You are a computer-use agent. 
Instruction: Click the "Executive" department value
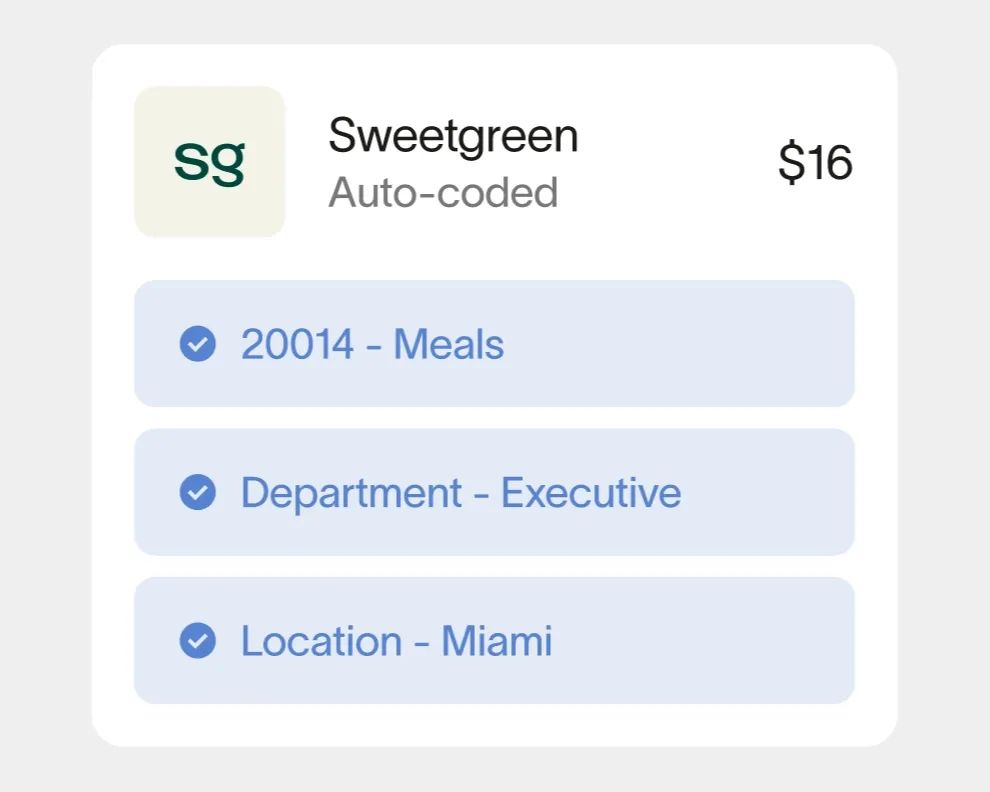pyautogui.click(x=591, y=492)
